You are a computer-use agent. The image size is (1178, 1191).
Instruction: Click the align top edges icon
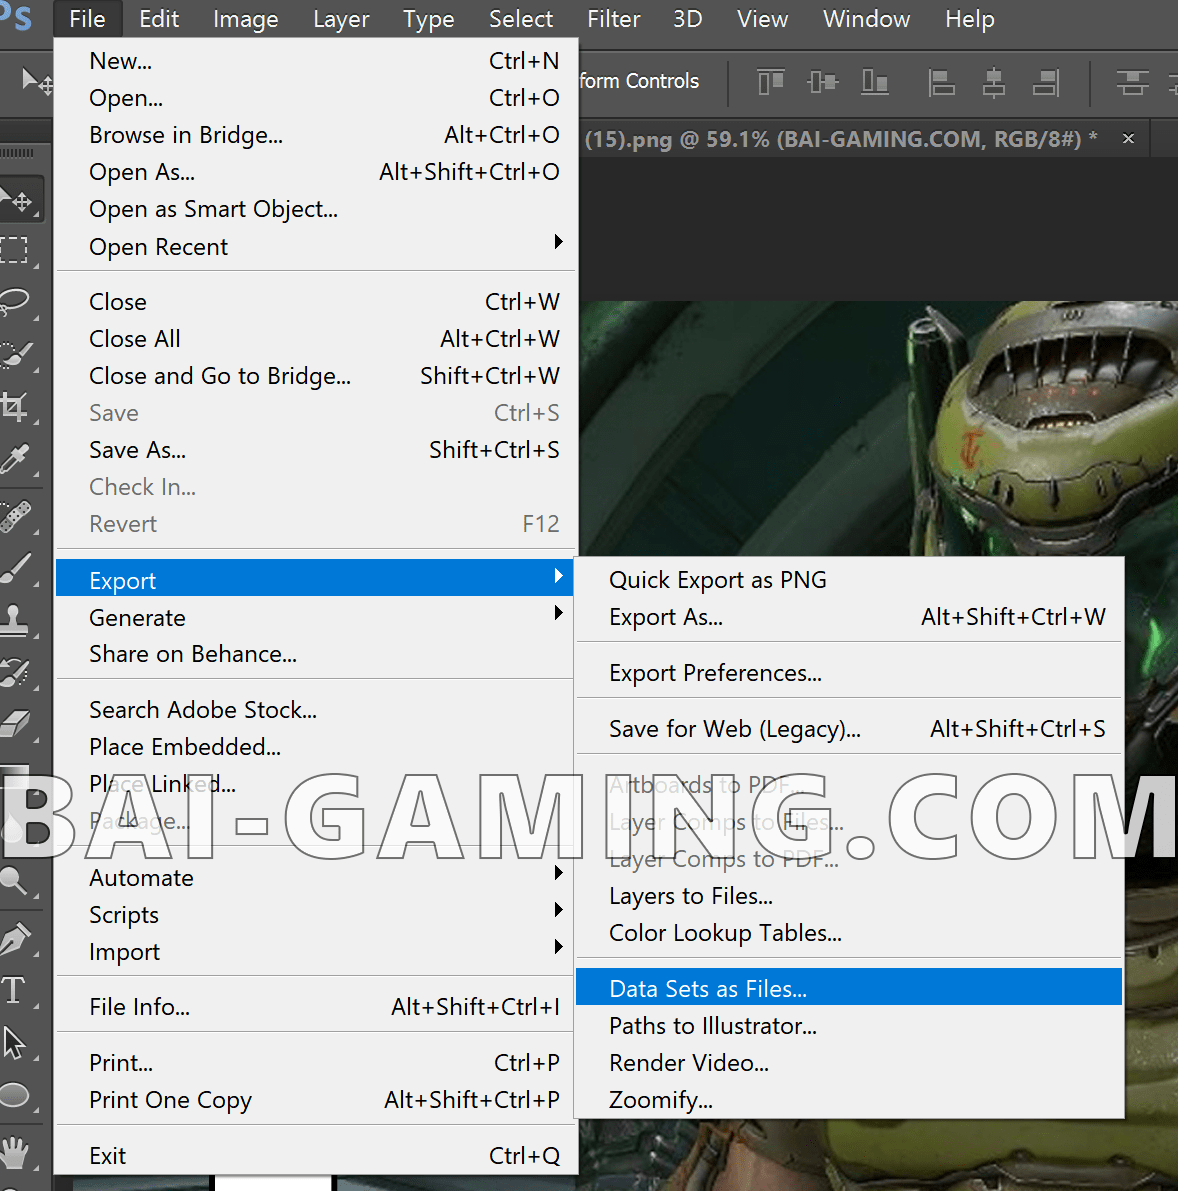[770, 82]
